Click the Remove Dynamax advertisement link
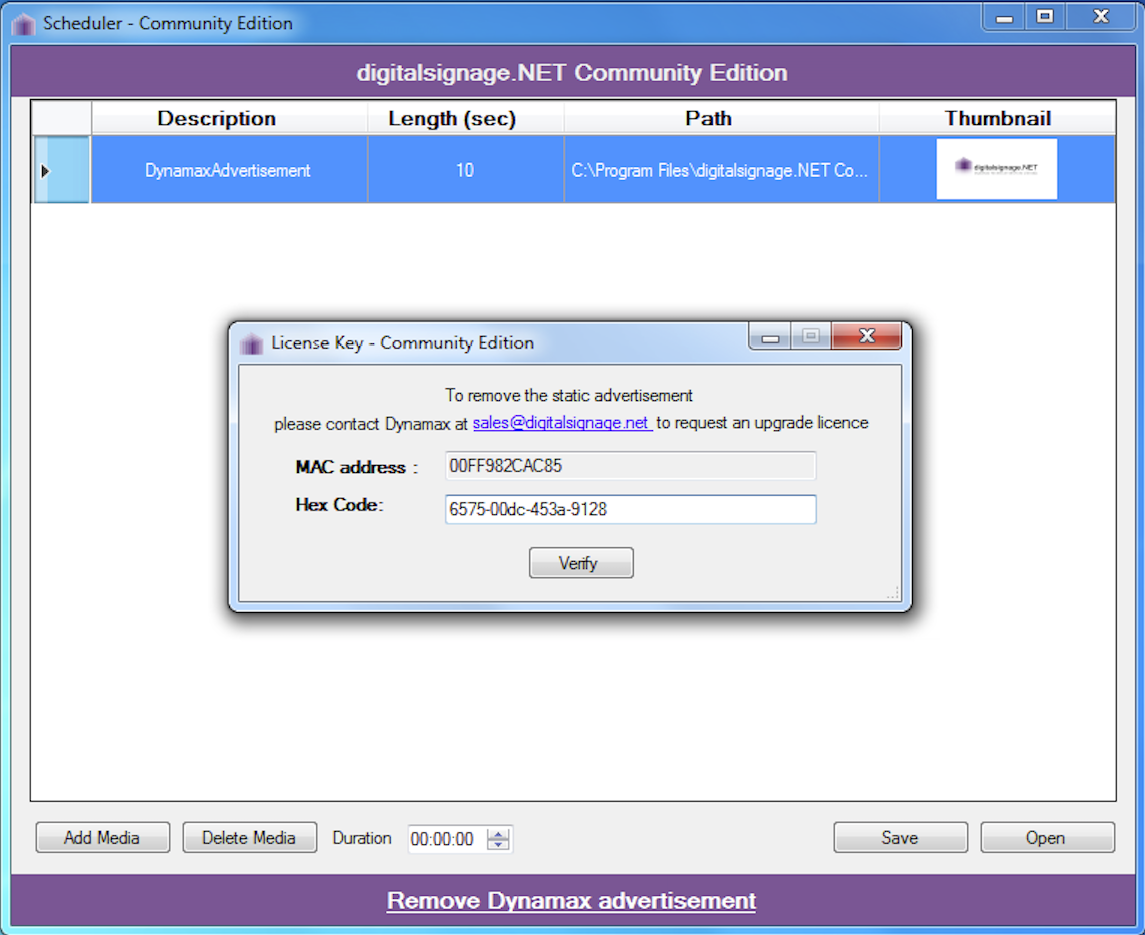The width and height of the screenshot is (1145, 935). click(x=571, y=901)
